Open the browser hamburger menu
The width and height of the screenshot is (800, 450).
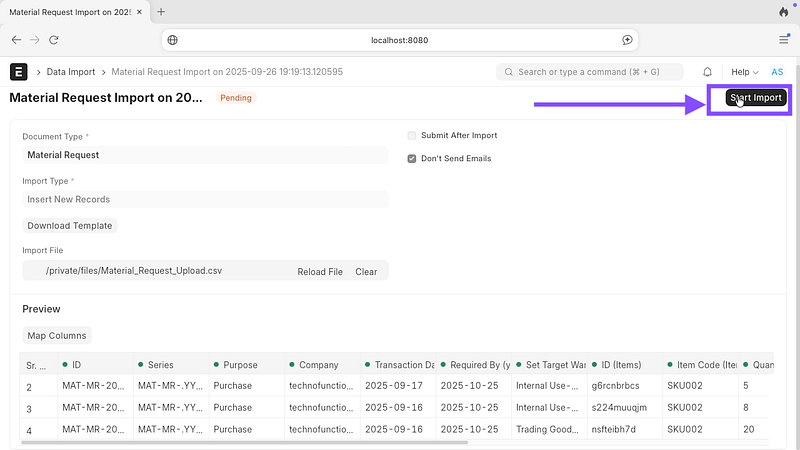pyautogui.click(x=783, y=40)
